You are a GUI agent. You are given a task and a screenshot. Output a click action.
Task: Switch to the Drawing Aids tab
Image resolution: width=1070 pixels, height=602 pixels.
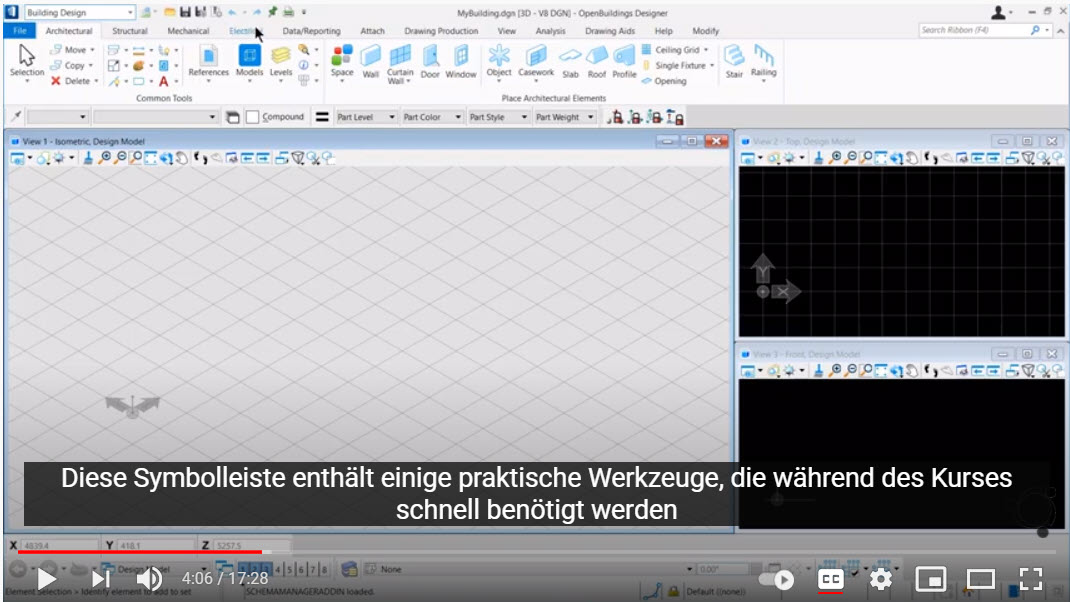point(610,31)
